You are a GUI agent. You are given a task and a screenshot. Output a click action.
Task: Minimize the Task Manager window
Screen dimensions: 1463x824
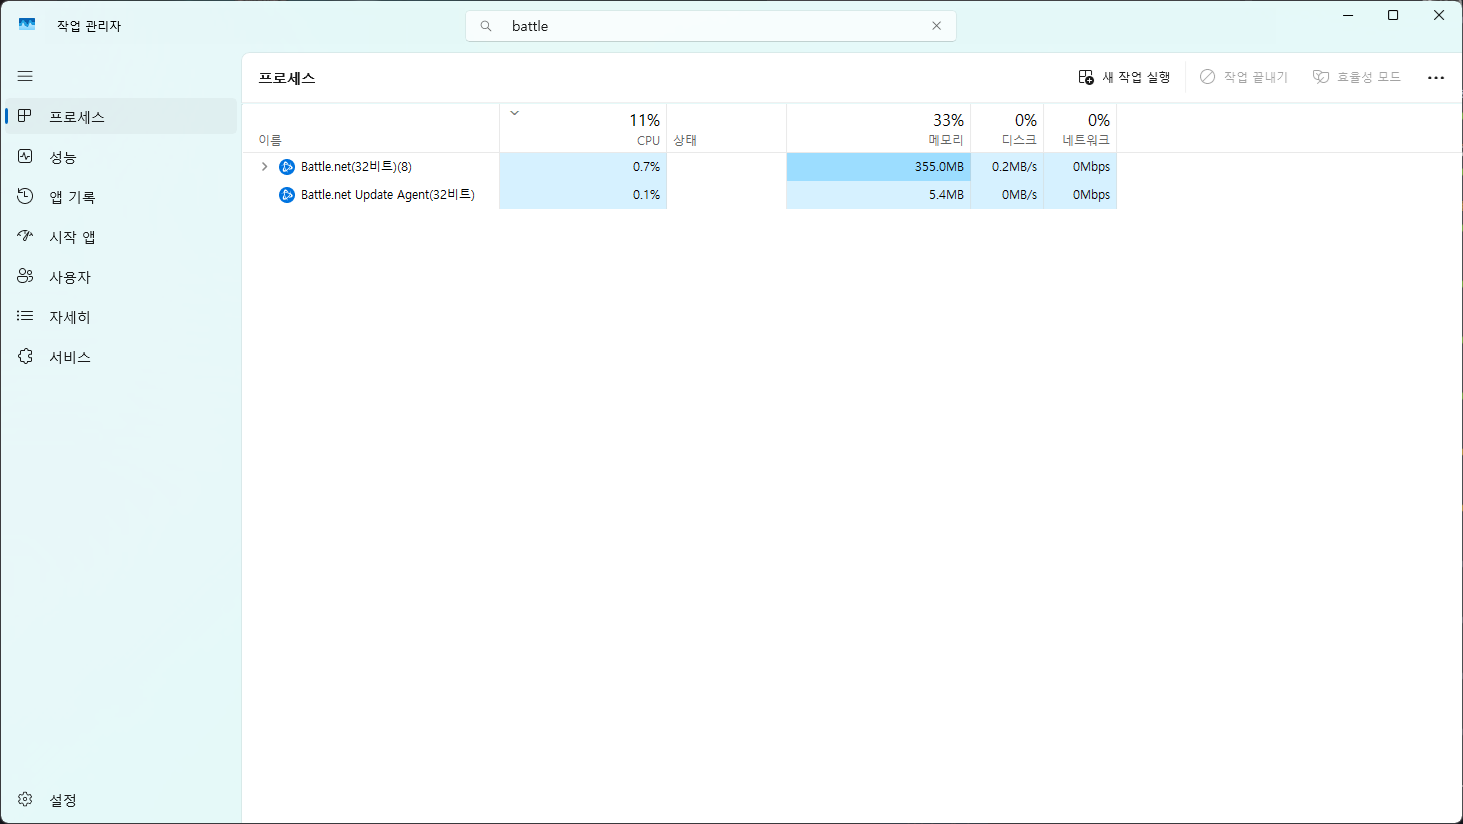[1348, 15]
